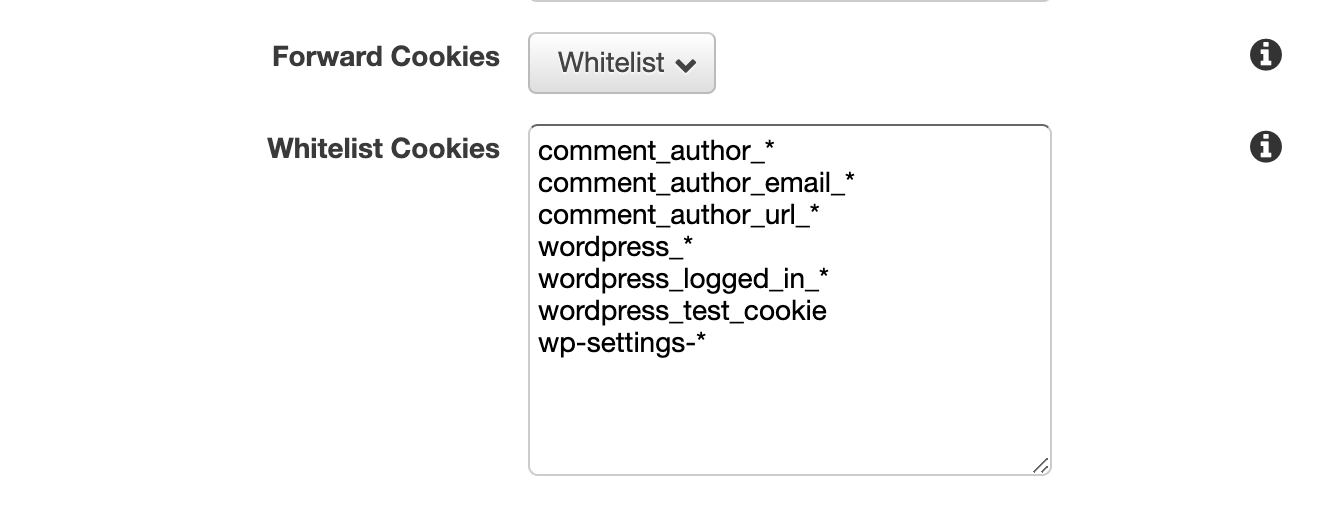Click the wordpress_logged_in_* entry
This screenshot has width=1336, height=512.
[683, 279]
